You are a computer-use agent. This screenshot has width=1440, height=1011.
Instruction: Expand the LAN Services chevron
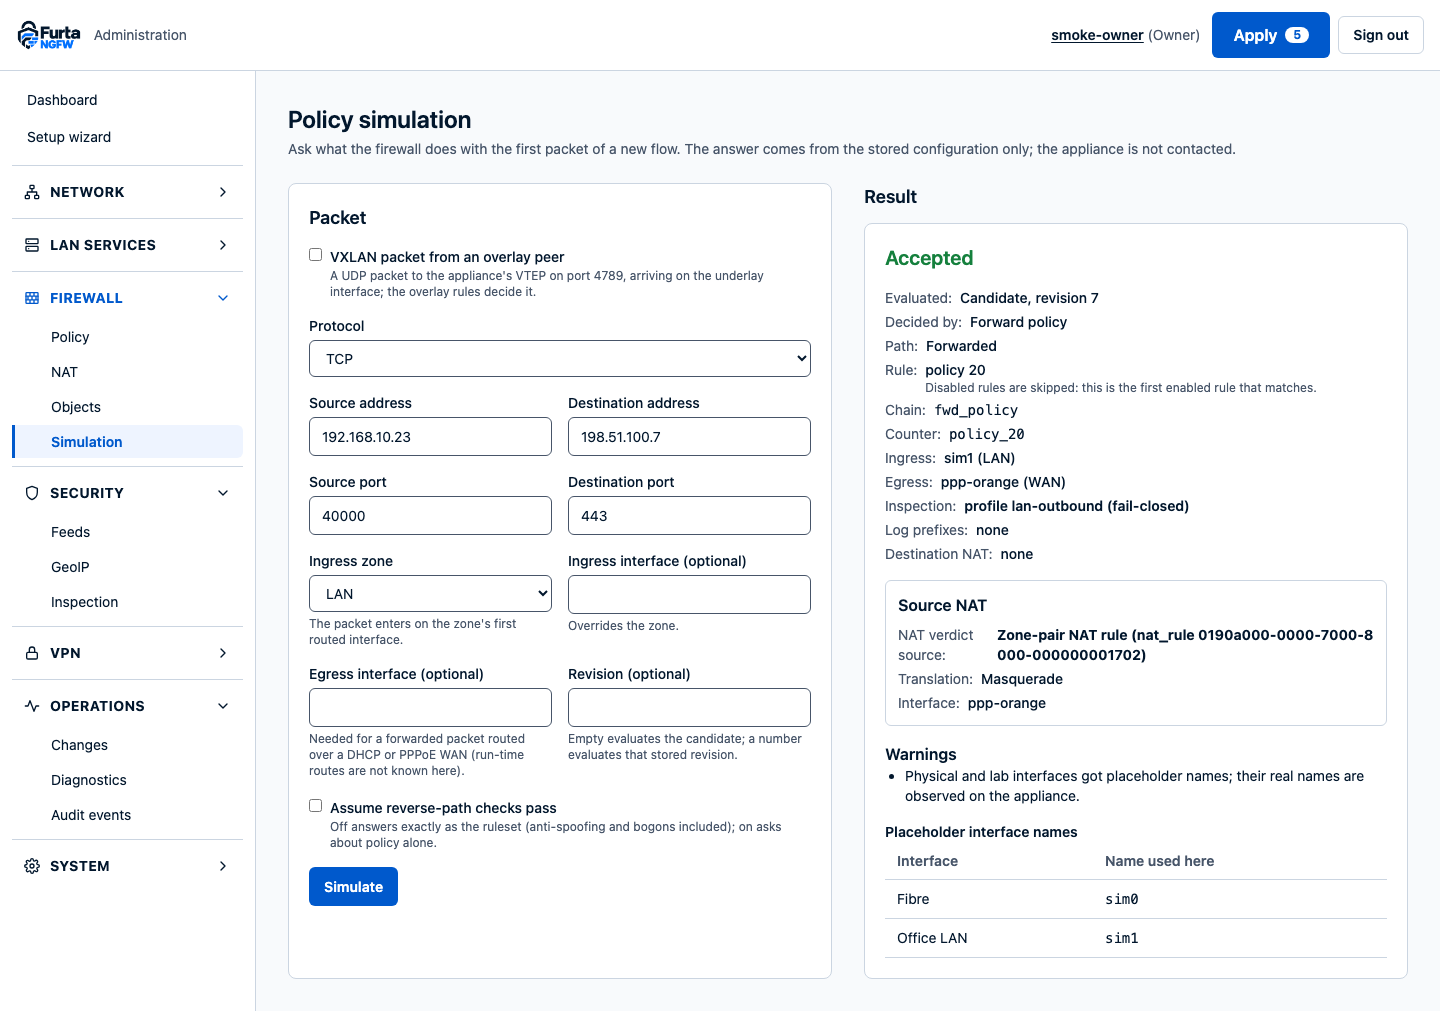[223, 245]
